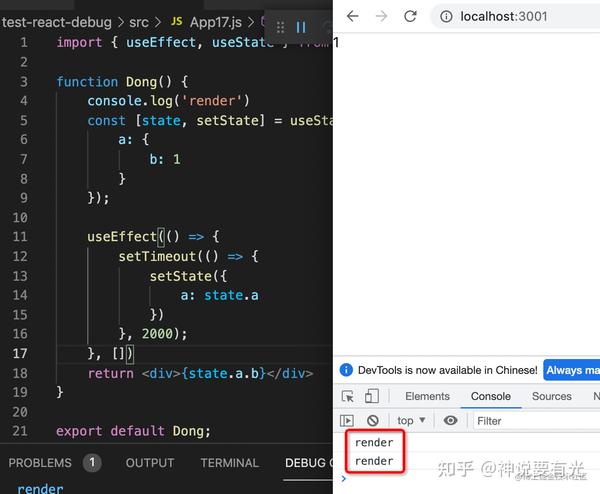
Task: Click line number 17 in the gutter
Action: point(20,353)
